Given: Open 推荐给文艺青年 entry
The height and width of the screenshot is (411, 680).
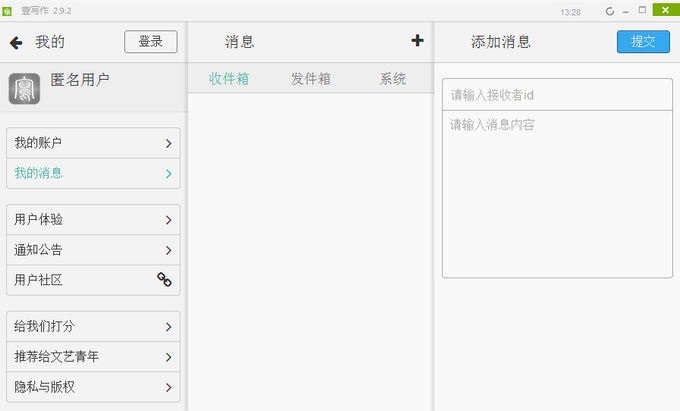Looking at the screenshot, I should click(x=93, y=357).
